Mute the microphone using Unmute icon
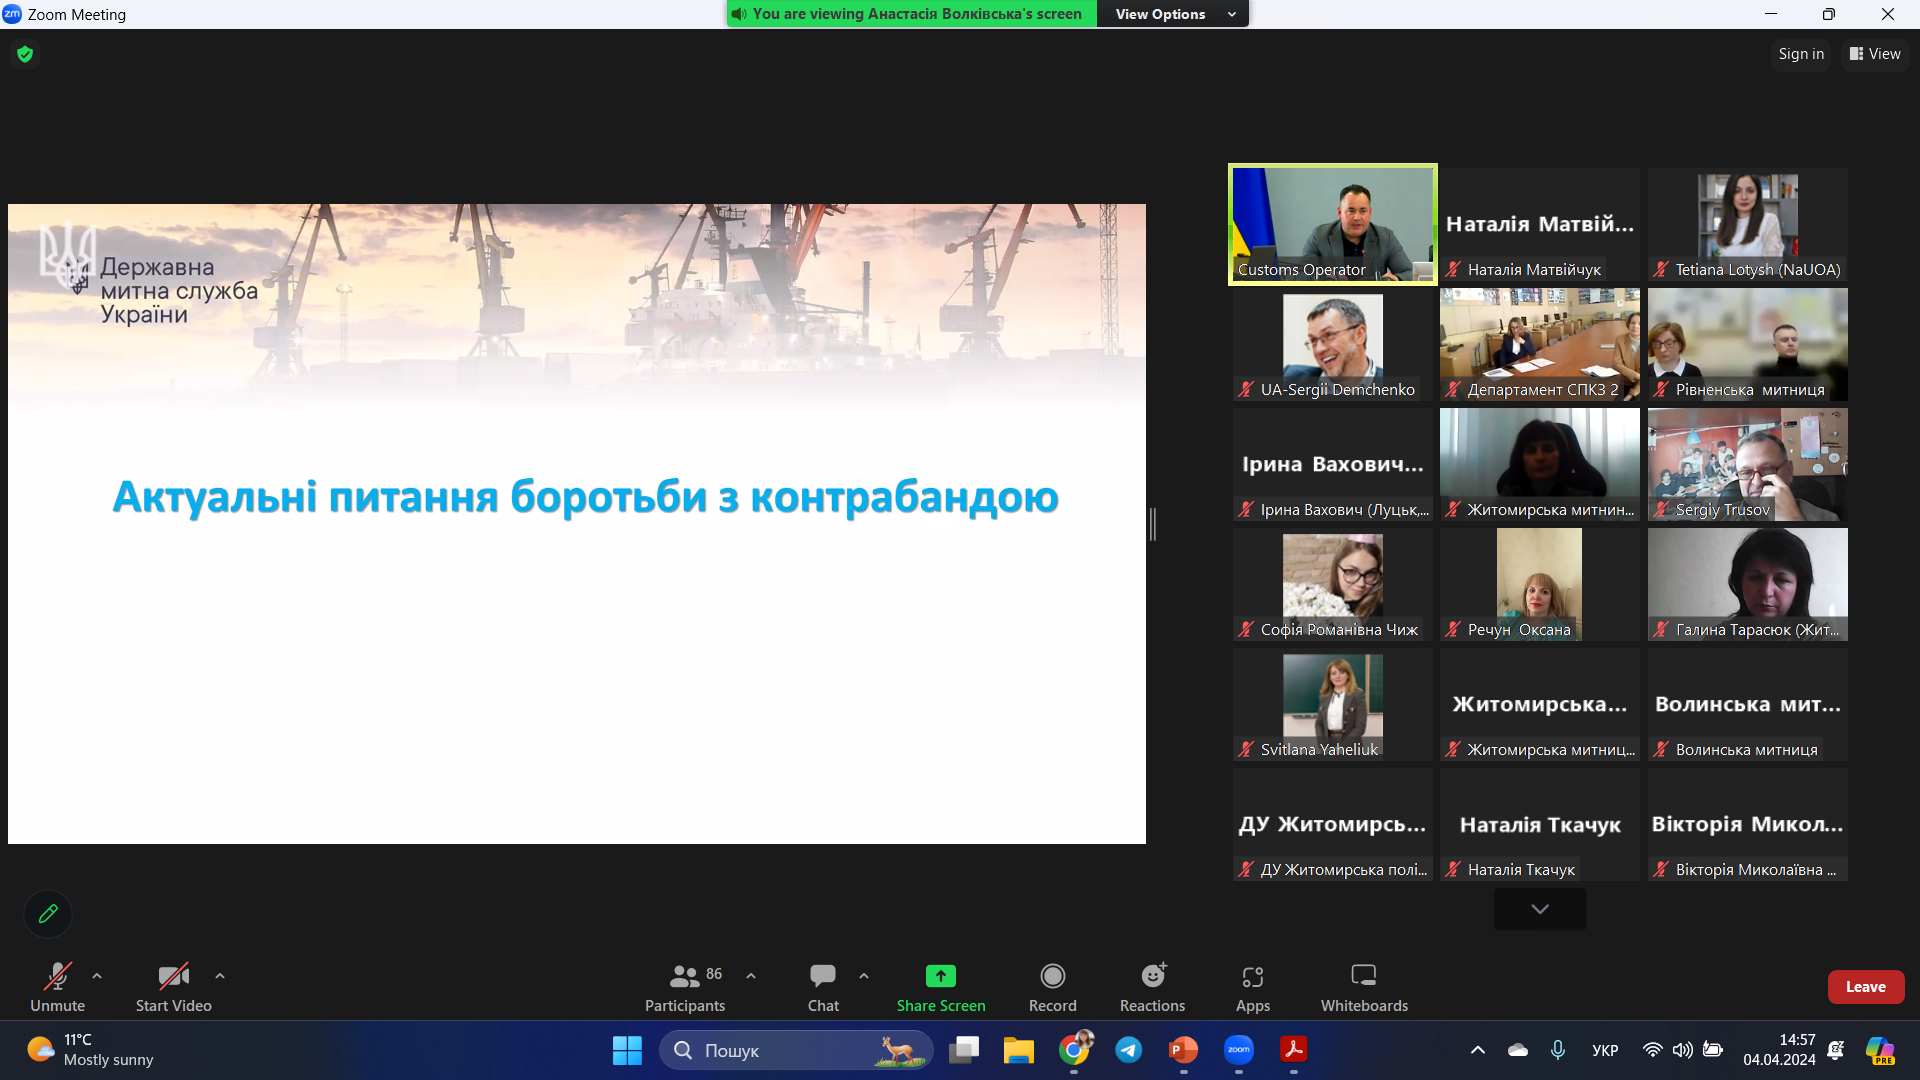The width and height of the screenshot is (1920, 1080). click(57, 985)
